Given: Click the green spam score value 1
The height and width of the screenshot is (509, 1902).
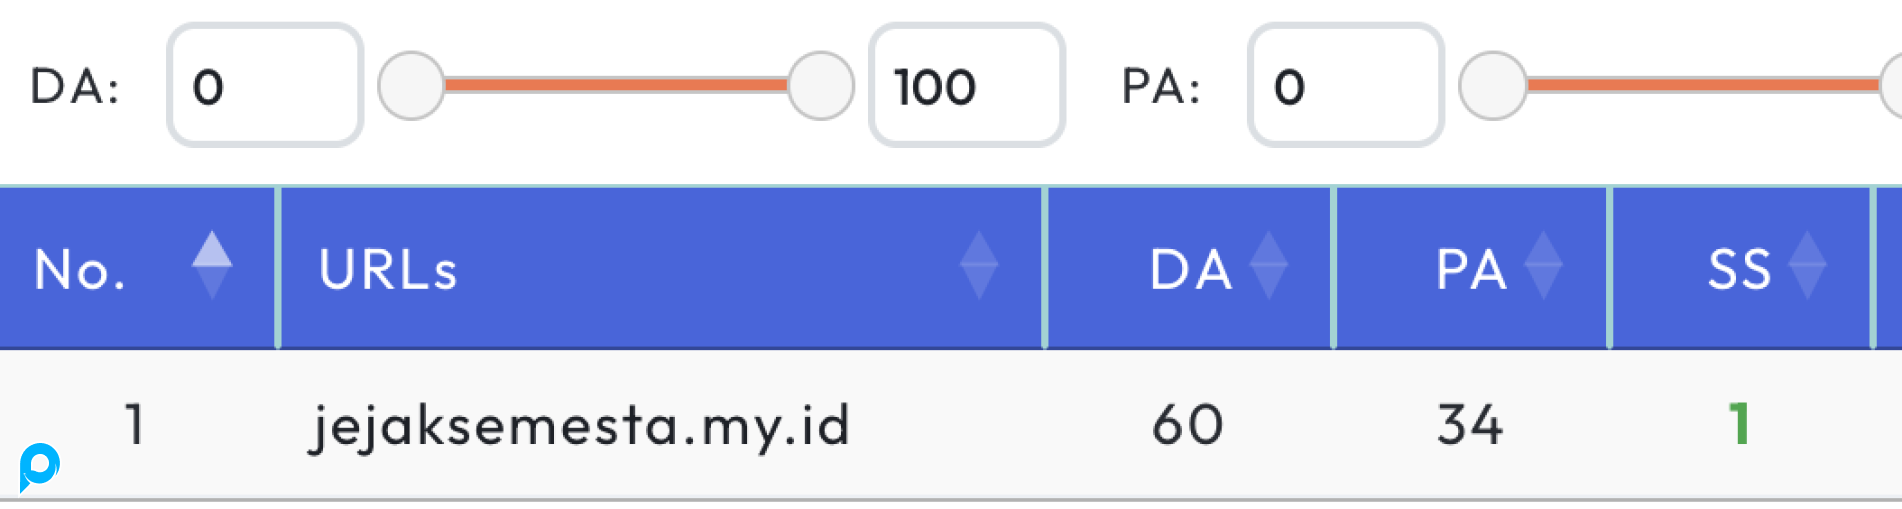Looking at the screenshot, I should click(1739, 424).
